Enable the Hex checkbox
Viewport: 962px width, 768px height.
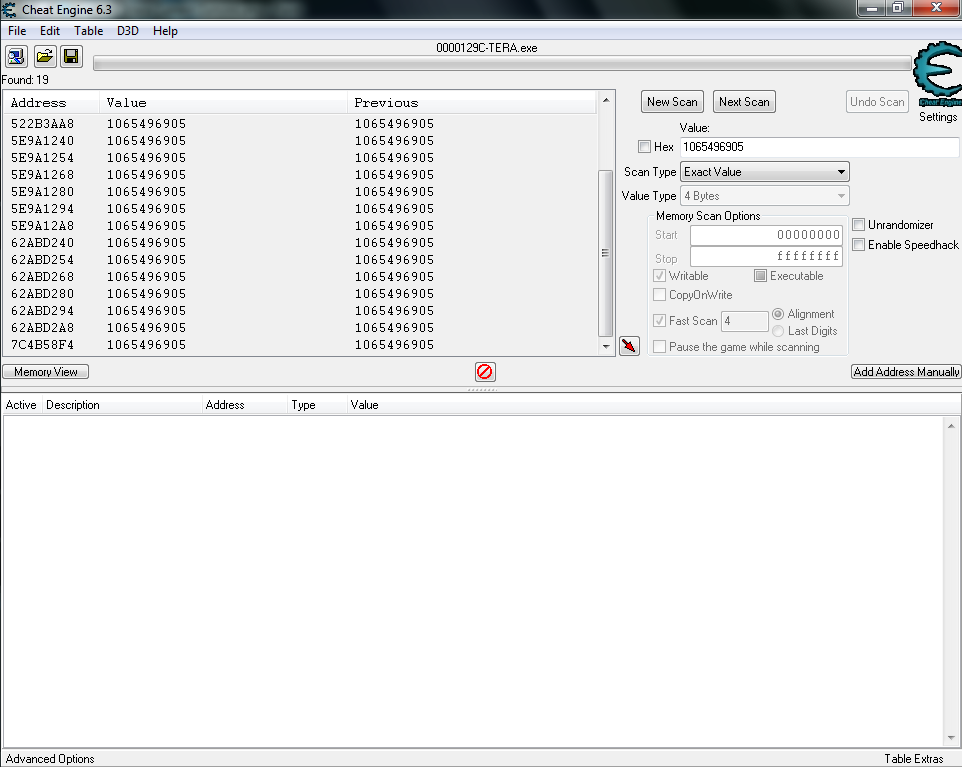[x=645, y=147]
